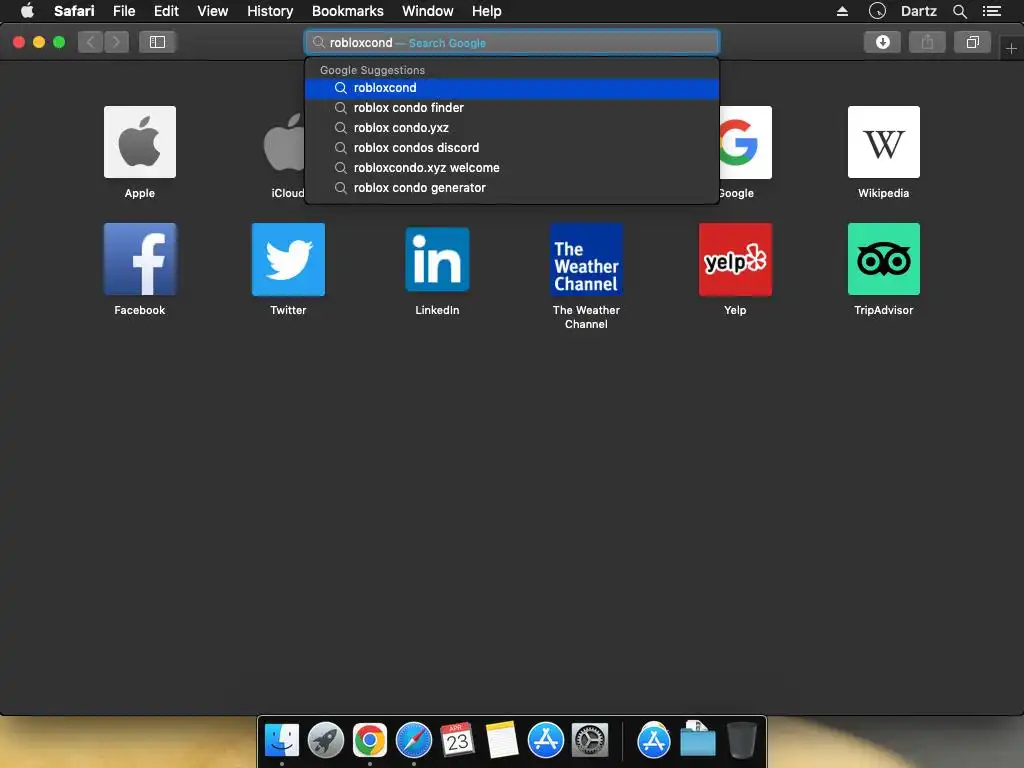The height and width of the screenshot is (768, 1024).
Task: Go back with the left arrow button
Action: pyautogui.click(x=91, y=42)
